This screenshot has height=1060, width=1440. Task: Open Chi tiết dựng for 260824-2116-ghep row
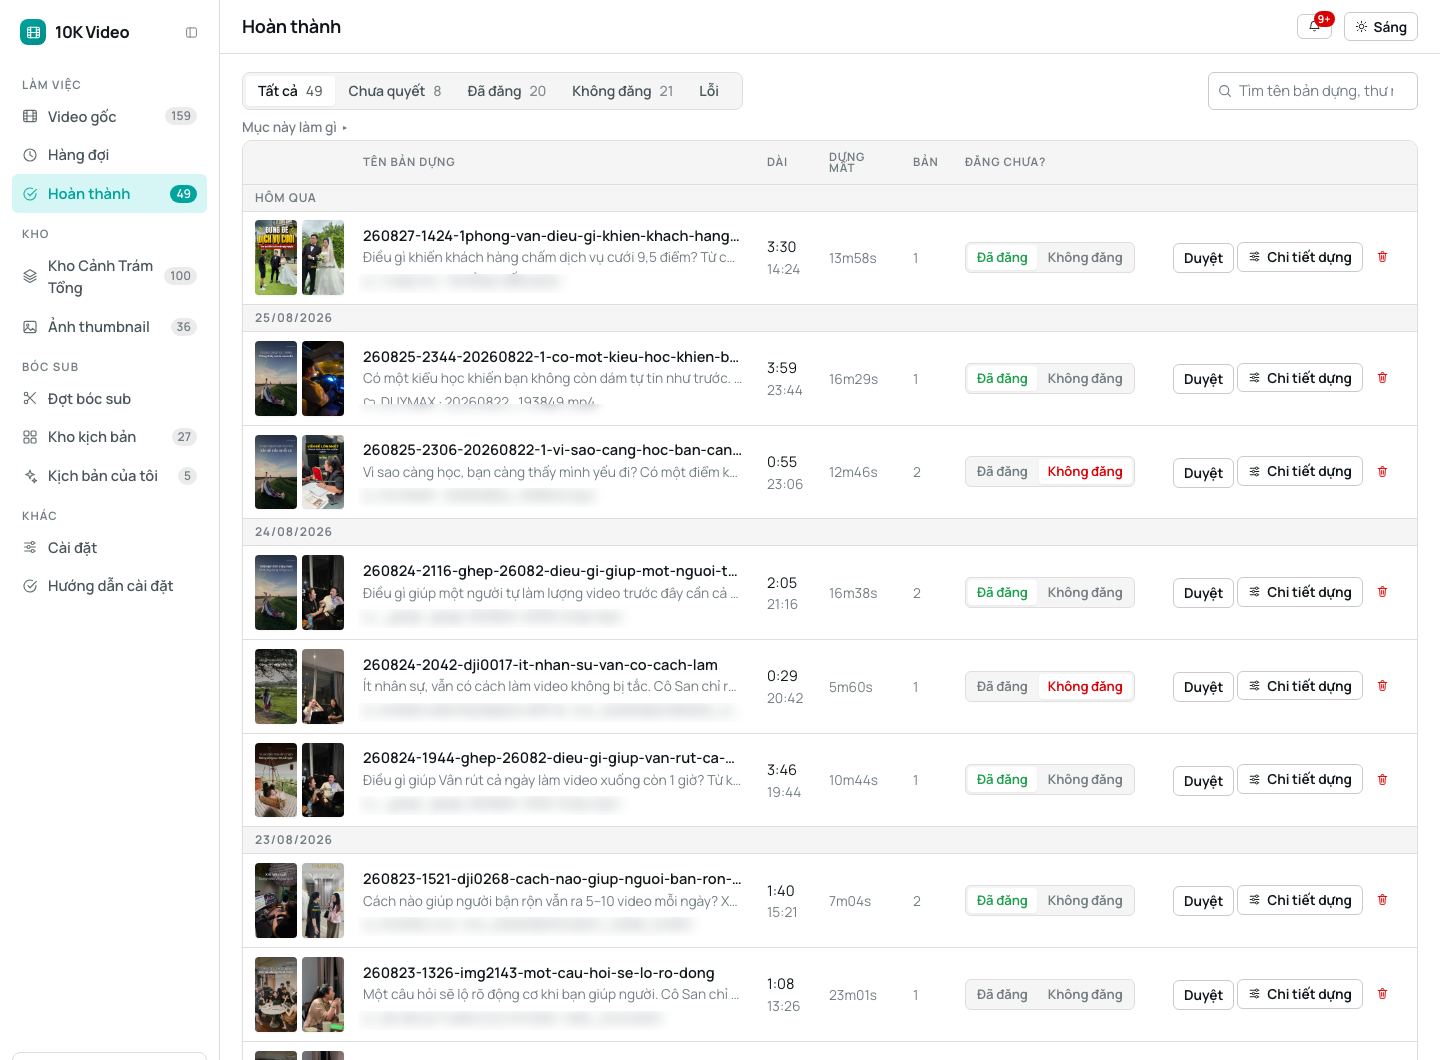(1300, 592)
